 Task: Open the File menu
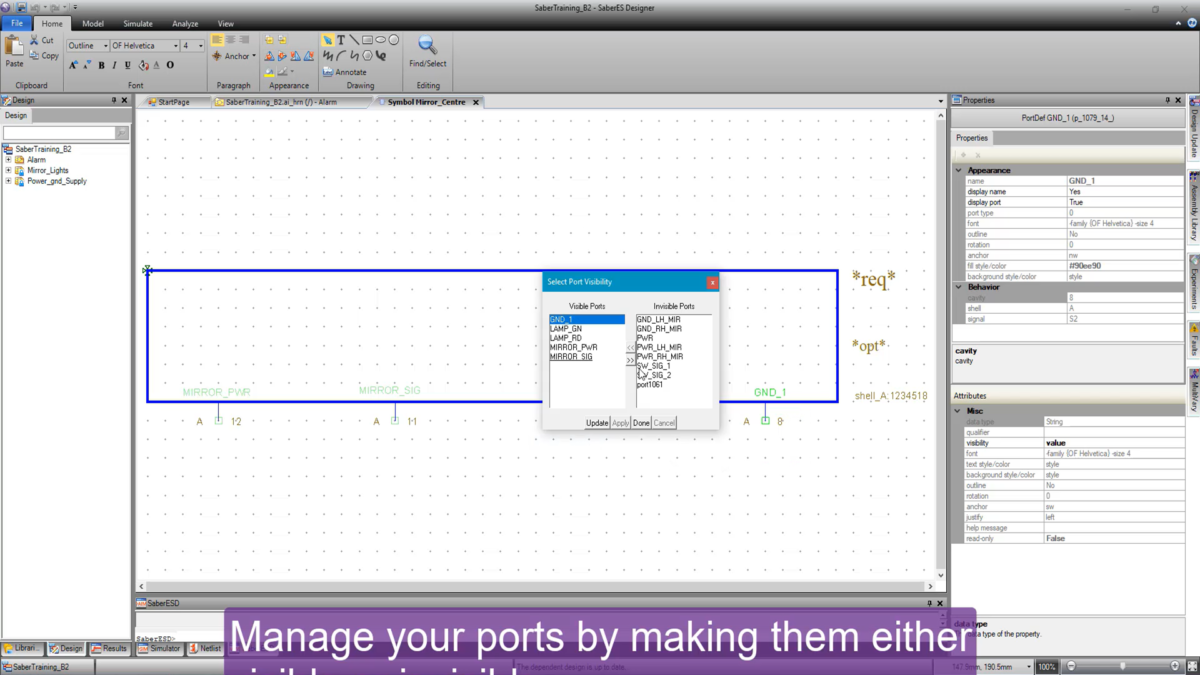click(x=17, y=24)
